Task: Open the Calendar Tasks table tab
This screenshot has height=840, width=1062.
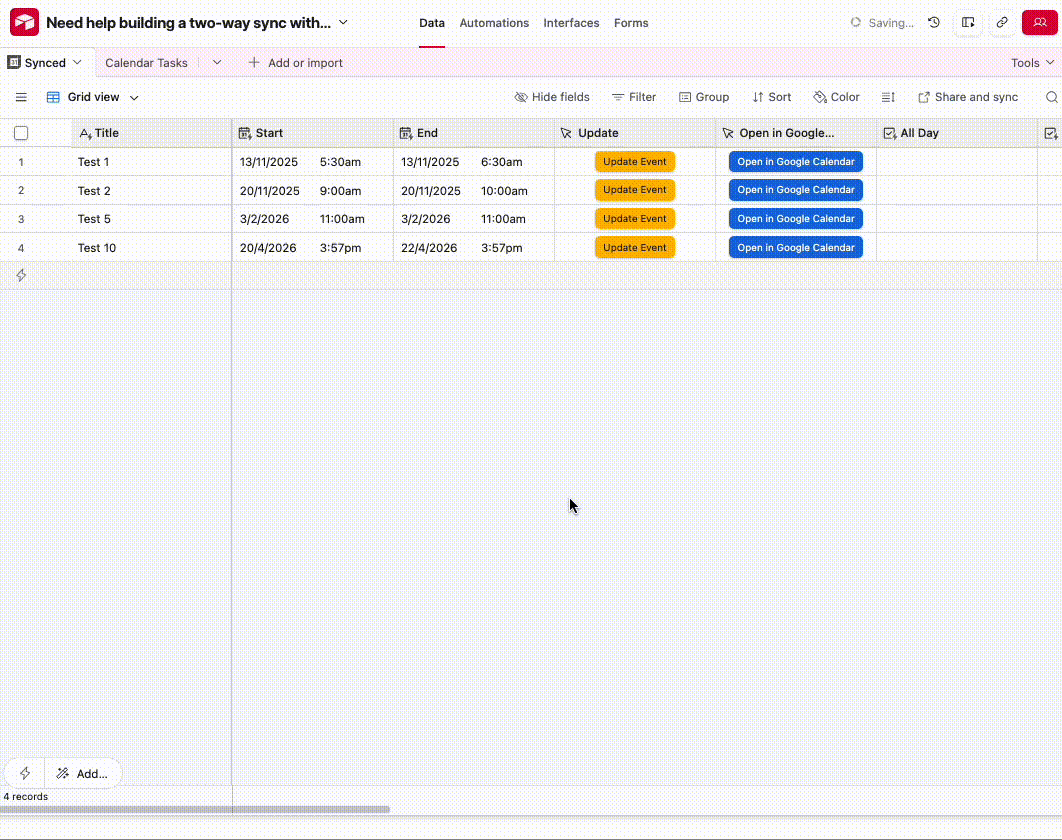Action: tap(146, 63)
